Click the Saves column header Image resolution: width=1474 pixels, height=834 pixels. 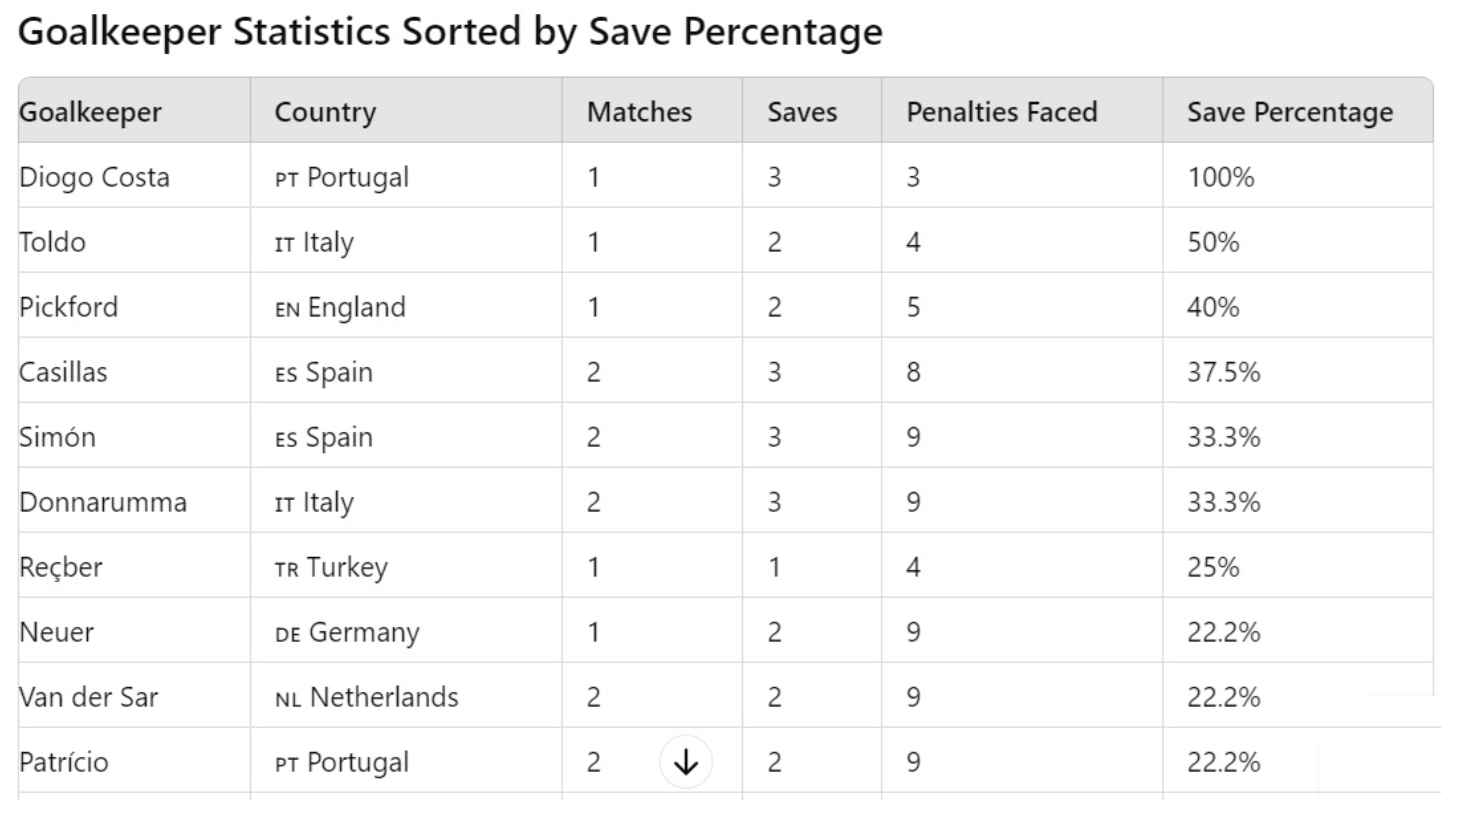coord(802,112)
